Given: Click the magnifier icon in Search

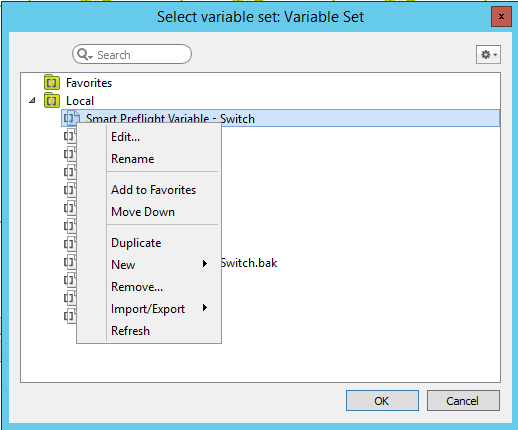Looking at the screenshot, I should pos(83,54).
